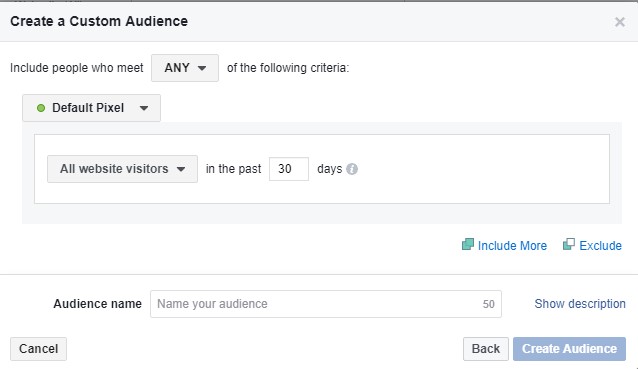The image size is (638, 369).
Task: Click the green pixel status dot
Action: [41, 108]
